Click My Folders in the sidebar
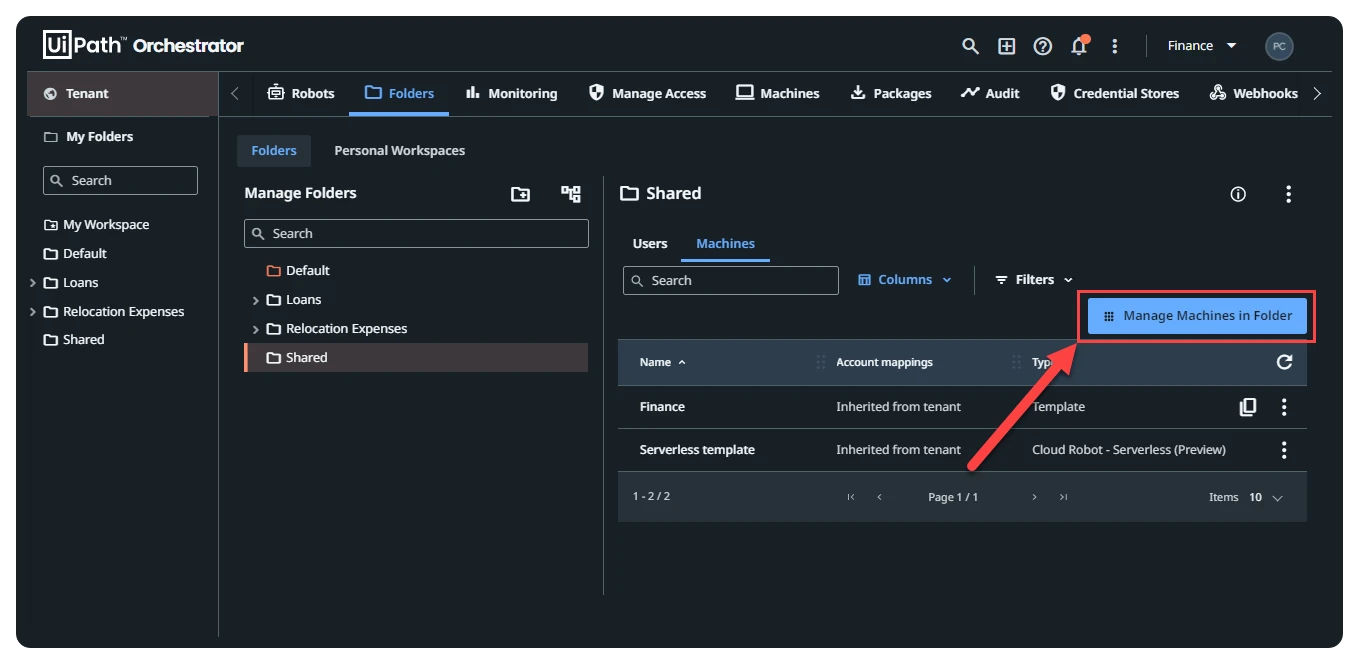Viewport: 1363px width, 668px height. (x=99, y=136)
